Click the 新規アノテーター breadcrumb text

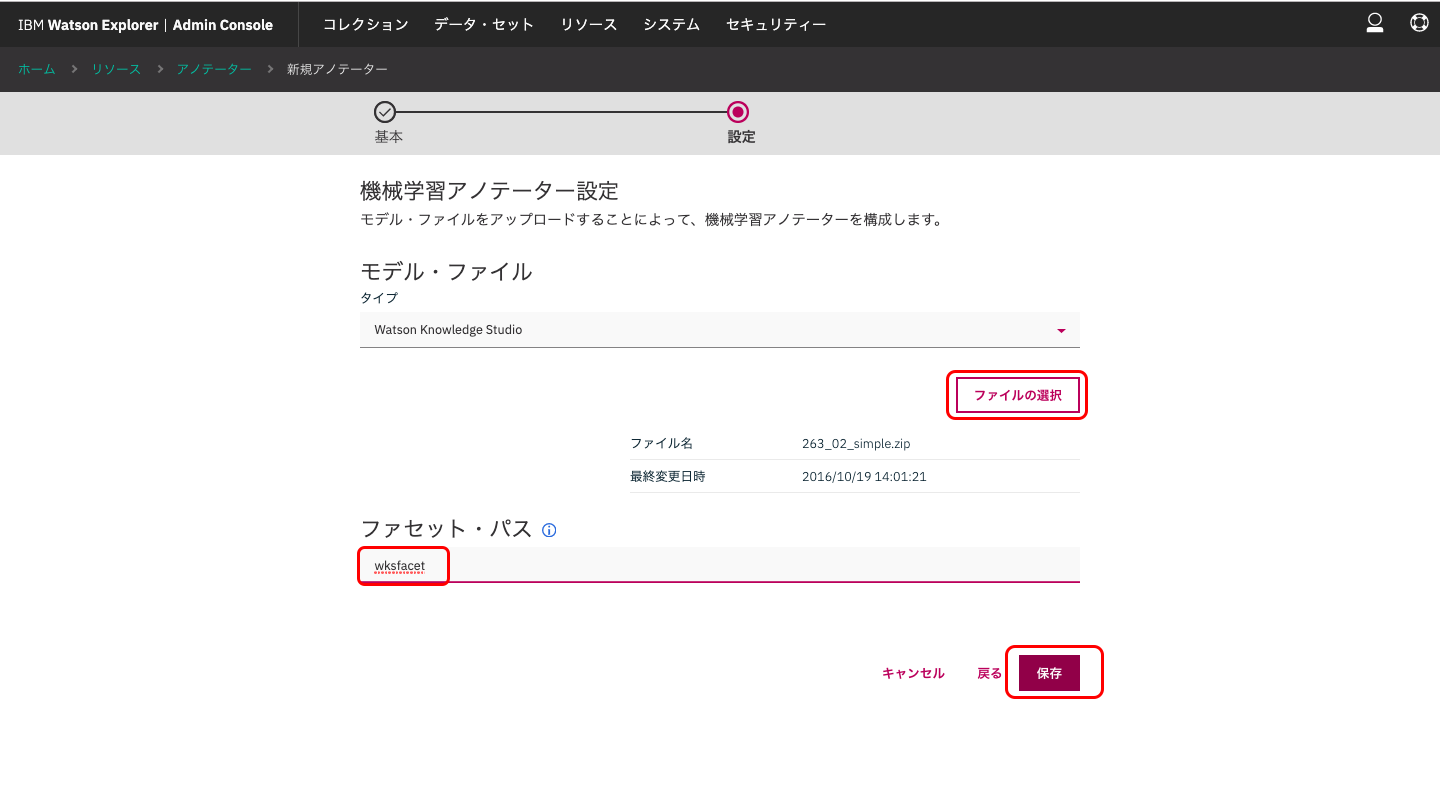[337, 69]
